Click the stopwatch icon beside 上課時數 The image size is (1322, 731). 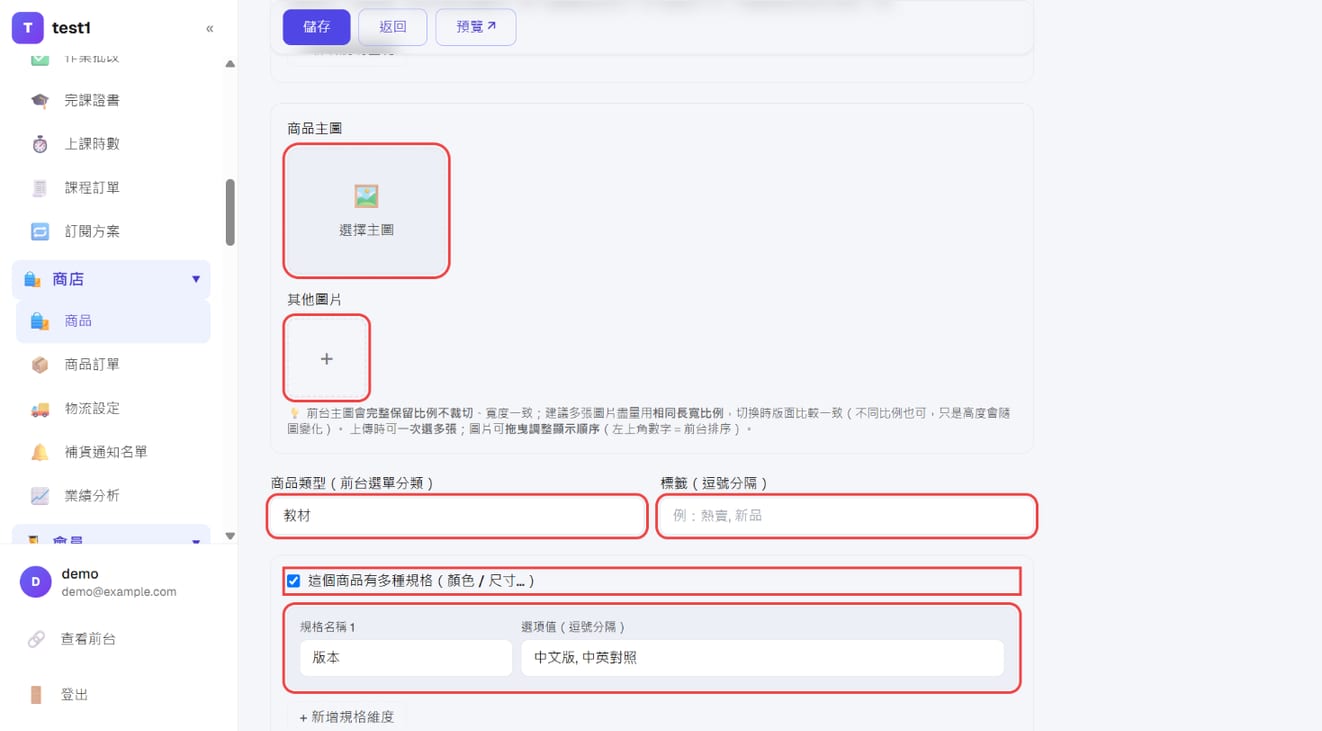click(40, 144)
